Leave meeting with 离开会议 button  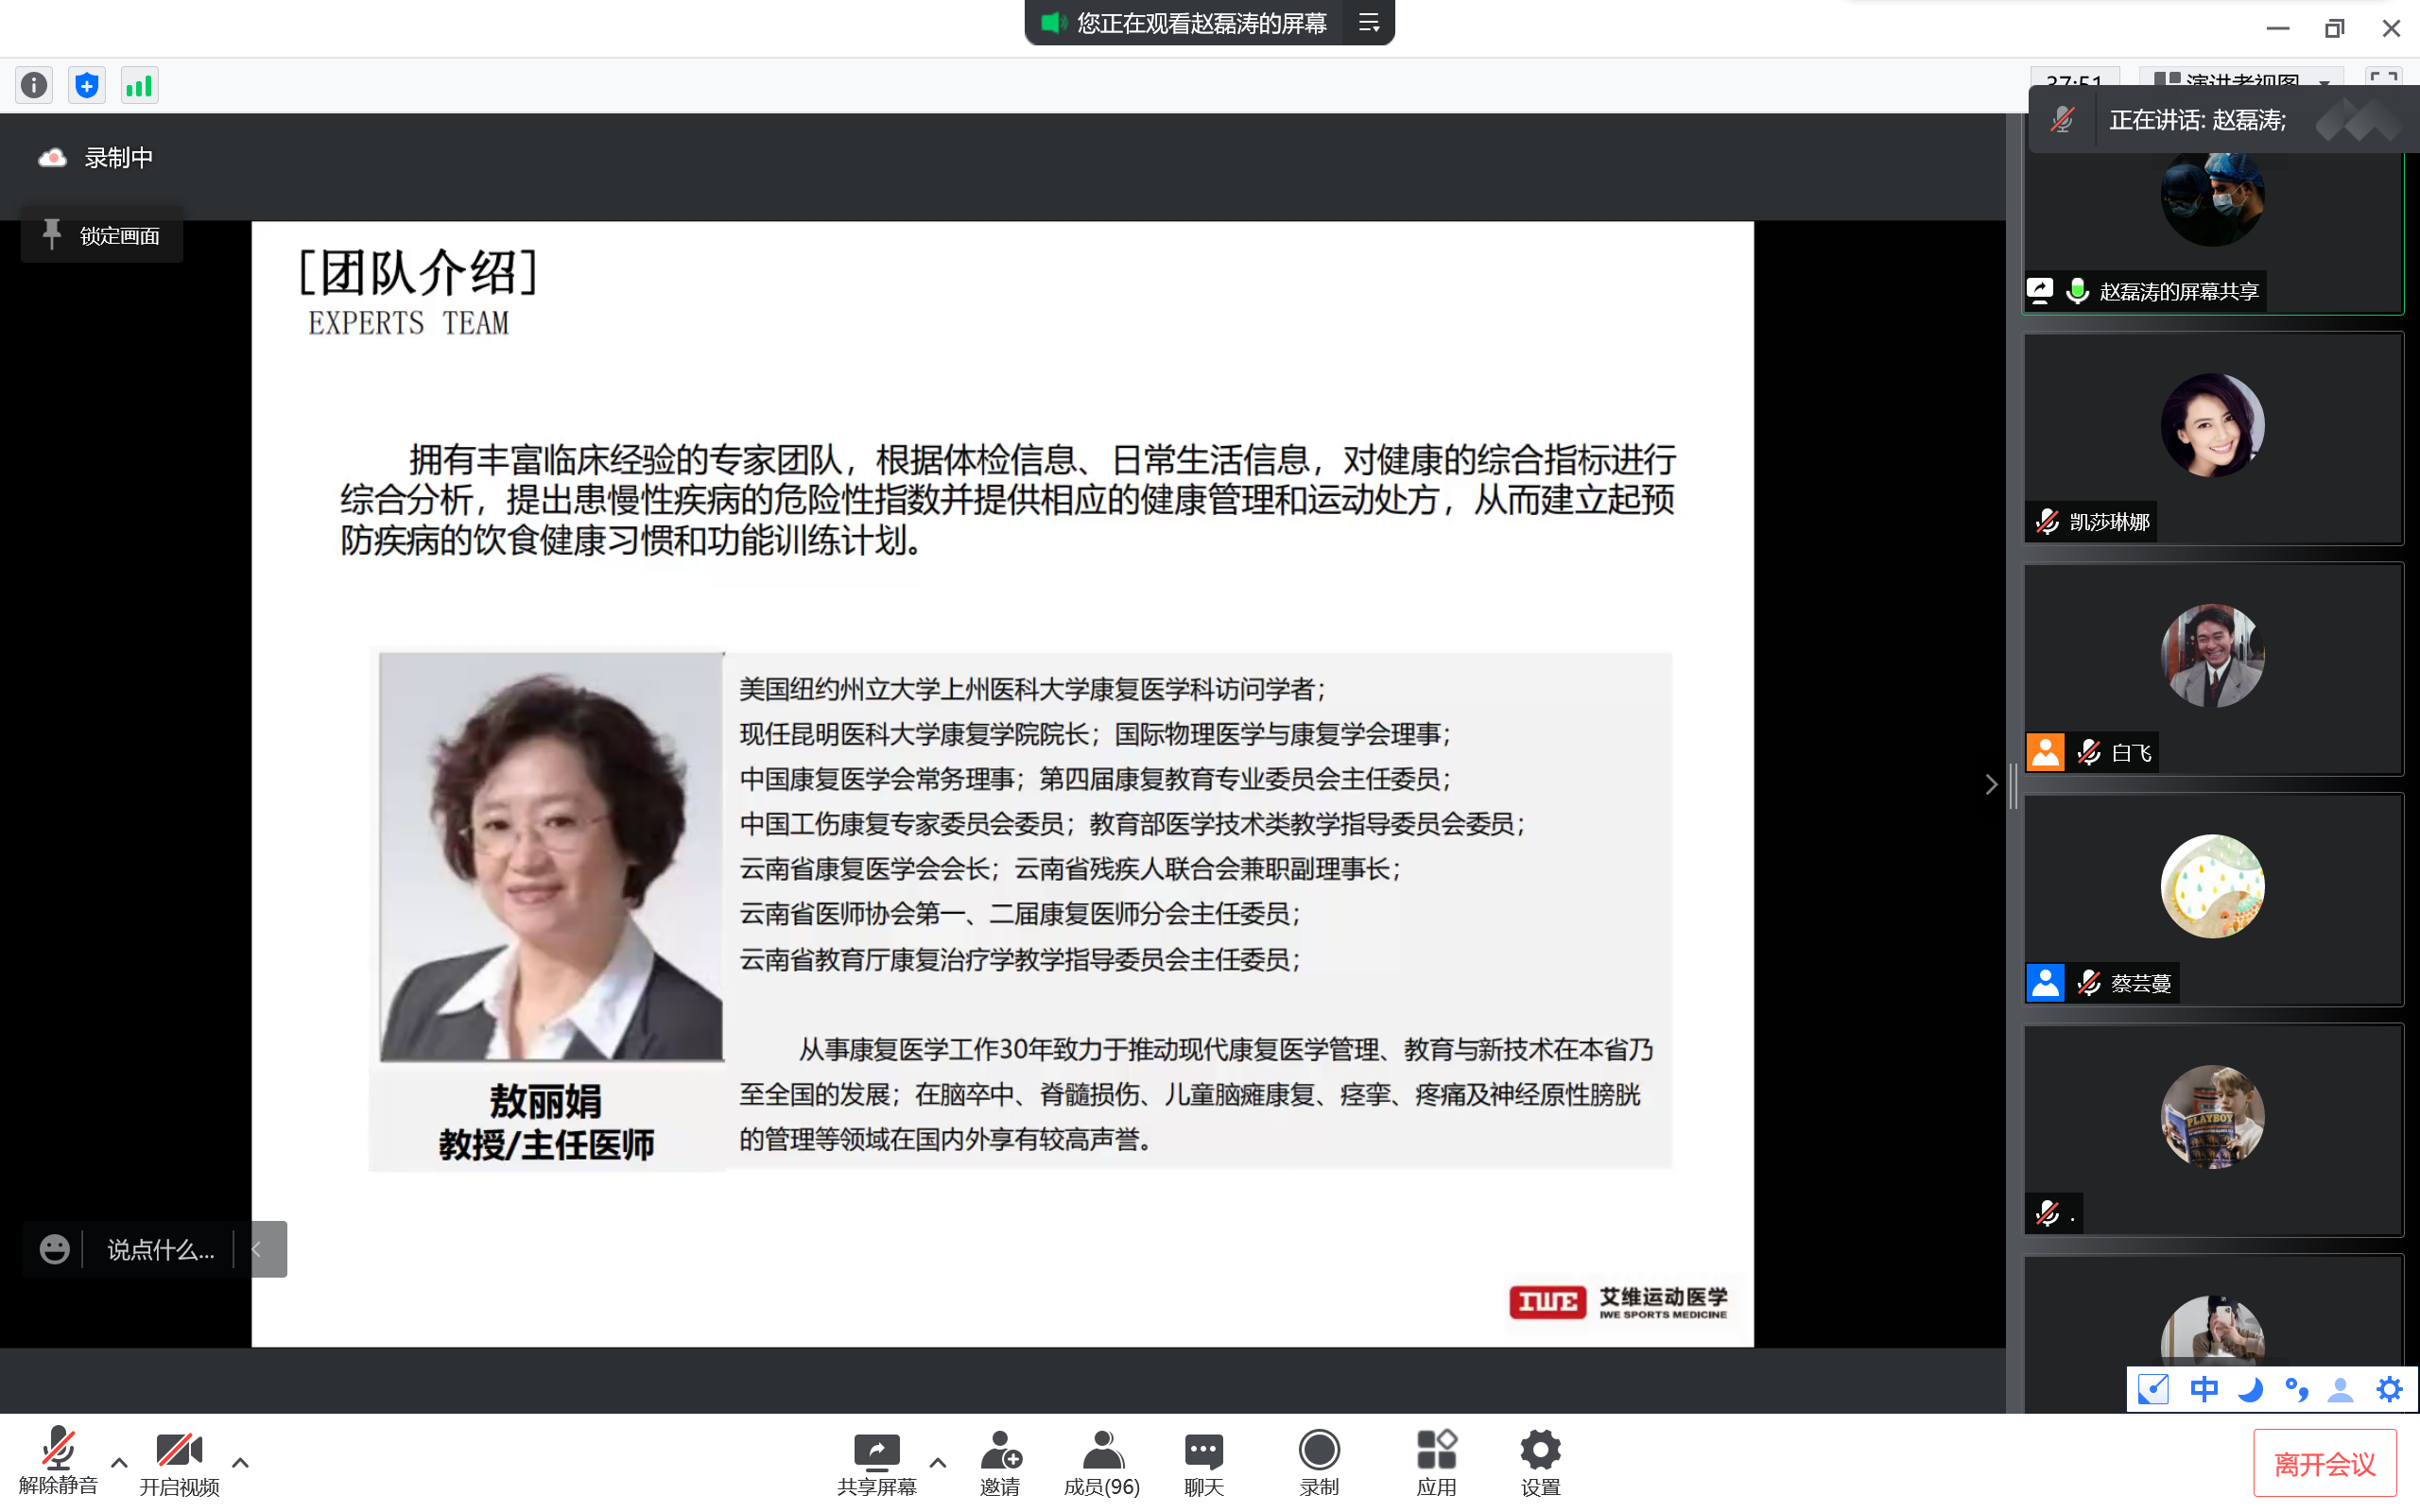click(x=2324, y=1464)
